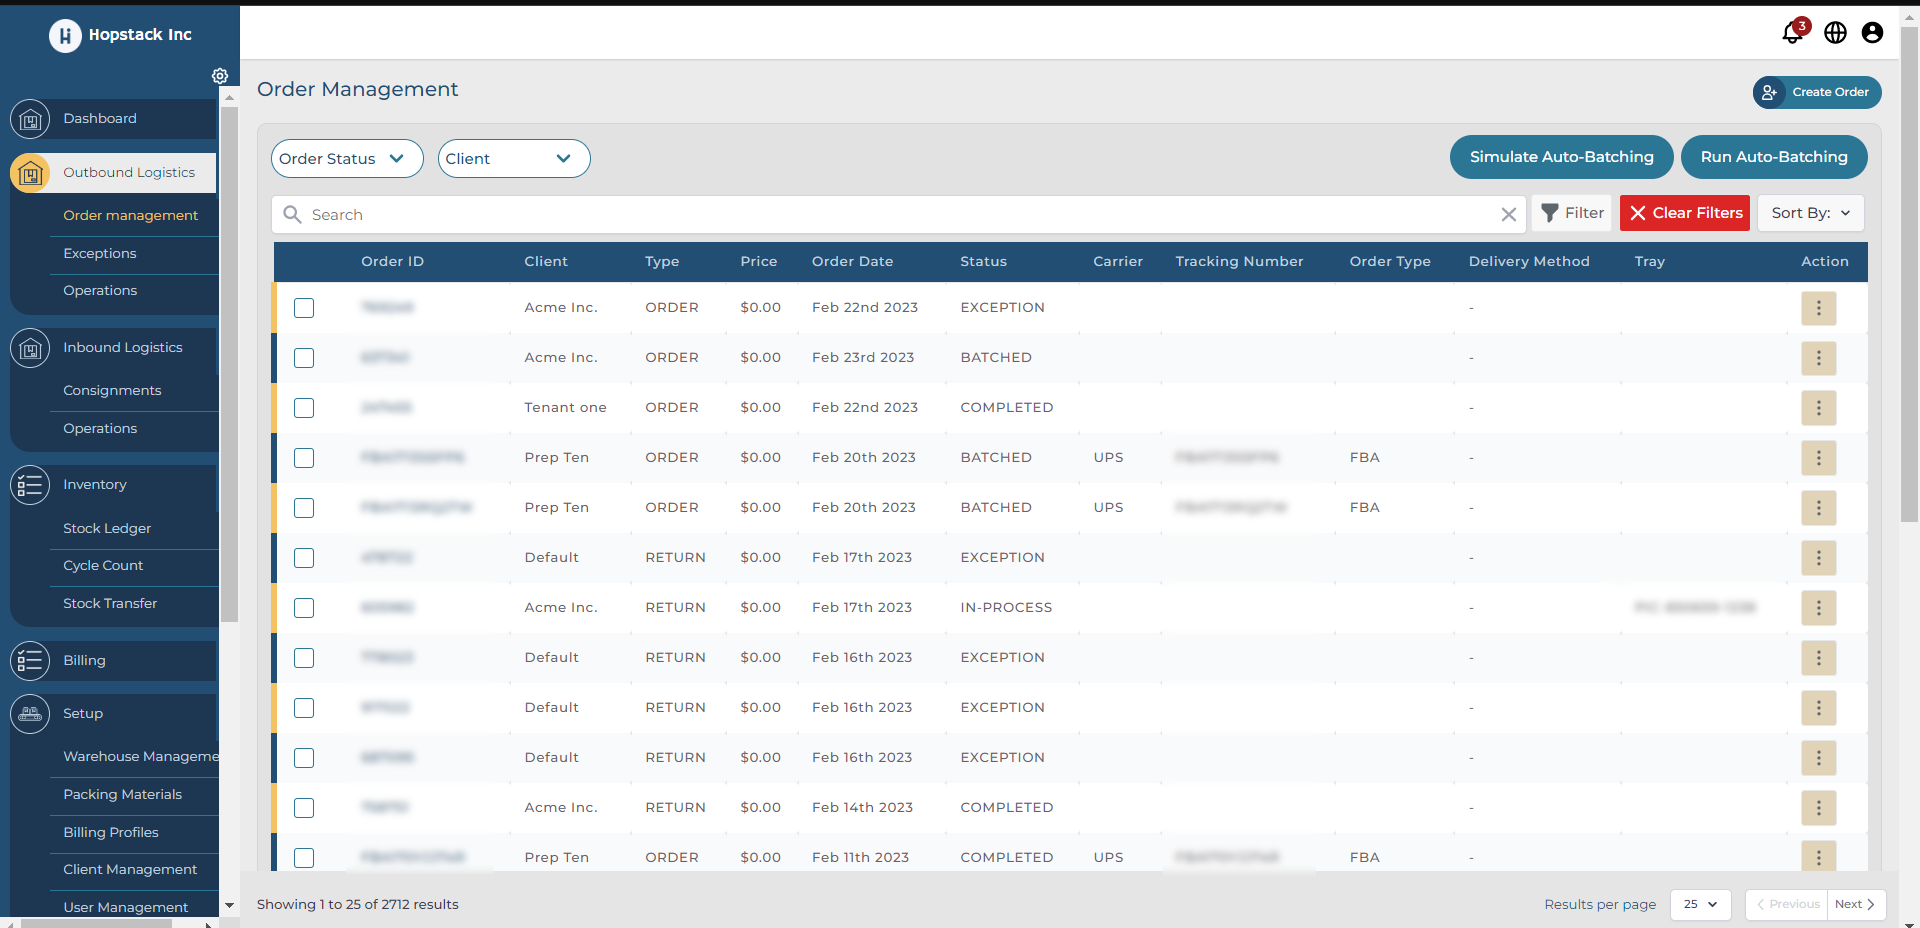Screen dimensions: 1920x928
Task: Open the Billing sidebar icon
Action: point(30,661)
